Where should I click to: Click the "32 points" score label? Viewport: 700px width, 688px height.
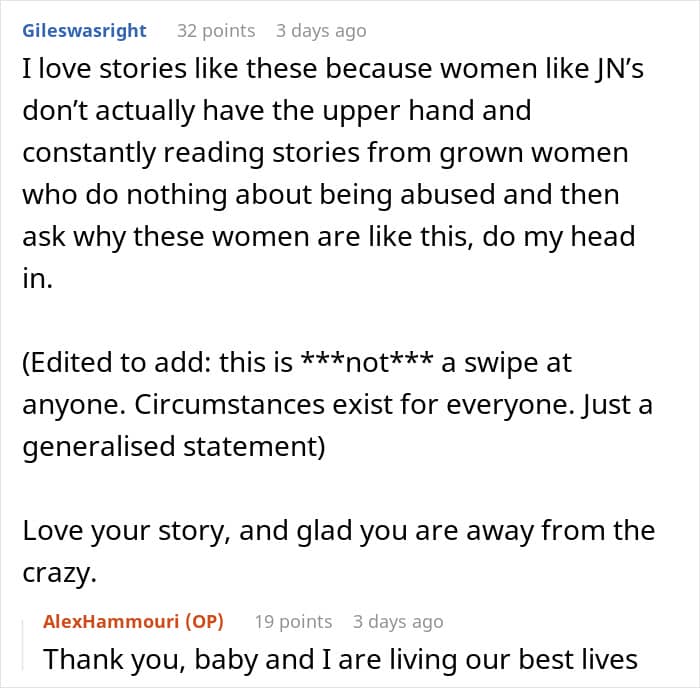click(216, 31)
